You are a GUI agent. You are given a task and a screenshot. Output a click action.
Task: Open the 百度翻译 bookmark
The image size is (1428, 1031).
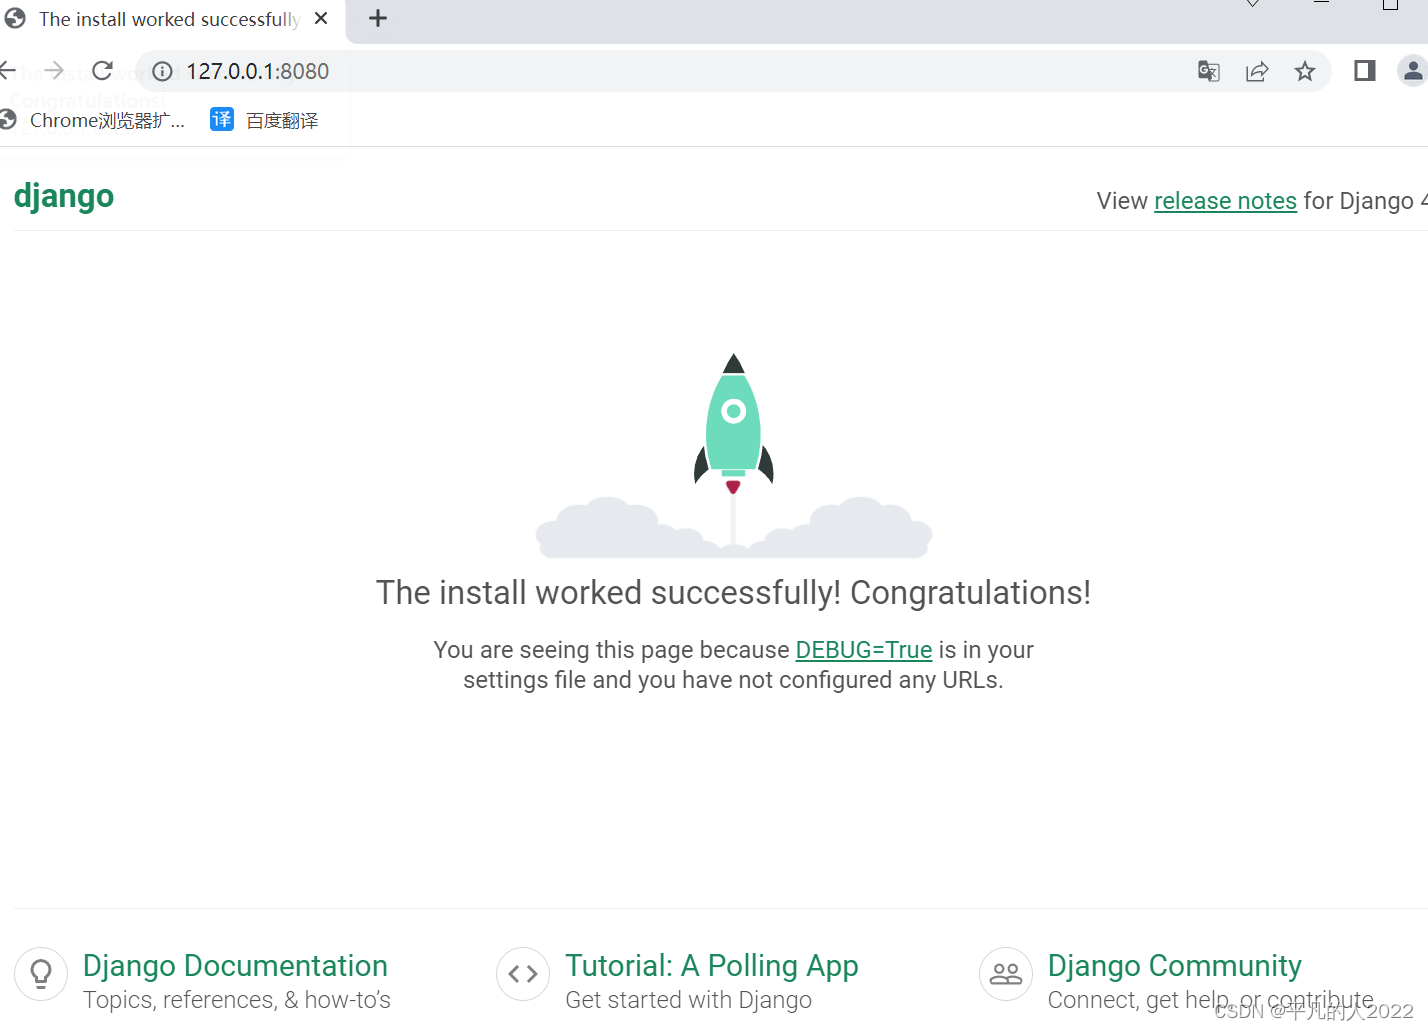click(265, 120)
